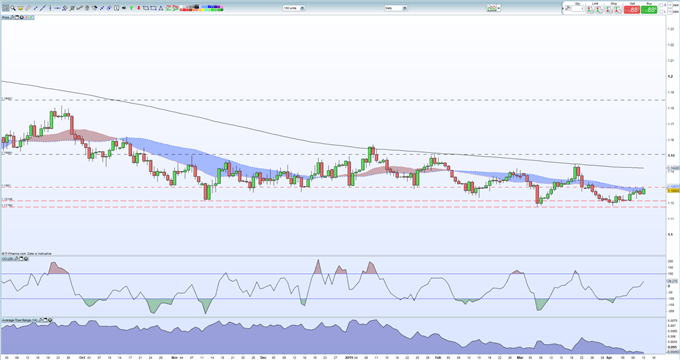Click window icon beside Average True Range label
680x360 pixels.
45,320
